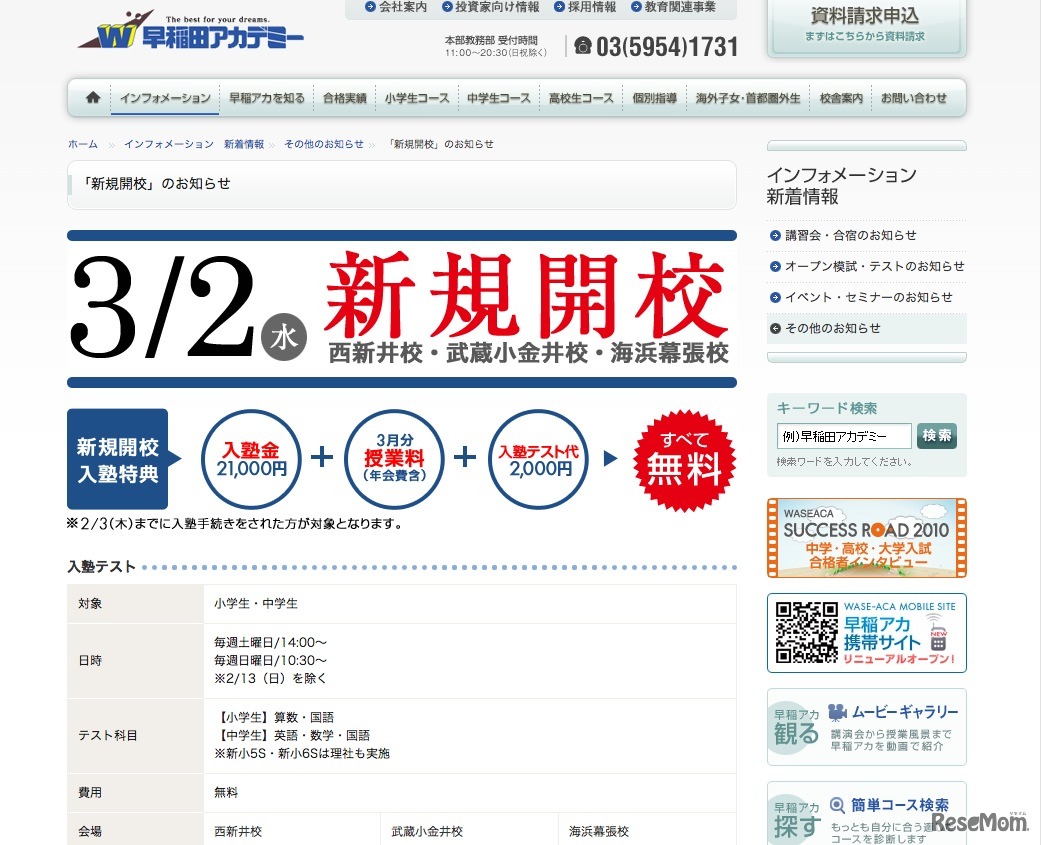This screenshot has width=1042, height=845.
Task: Click arrow icon beside 教育関連事業
Action: click(x=636, y=7)
